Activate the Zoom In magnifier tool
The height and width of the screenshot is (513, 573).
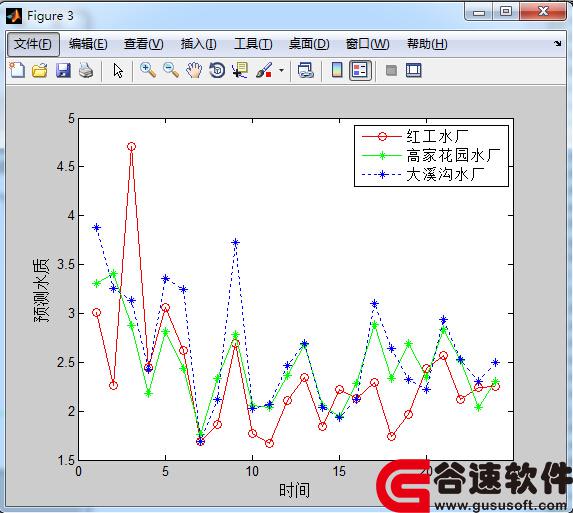coord(148,70)
